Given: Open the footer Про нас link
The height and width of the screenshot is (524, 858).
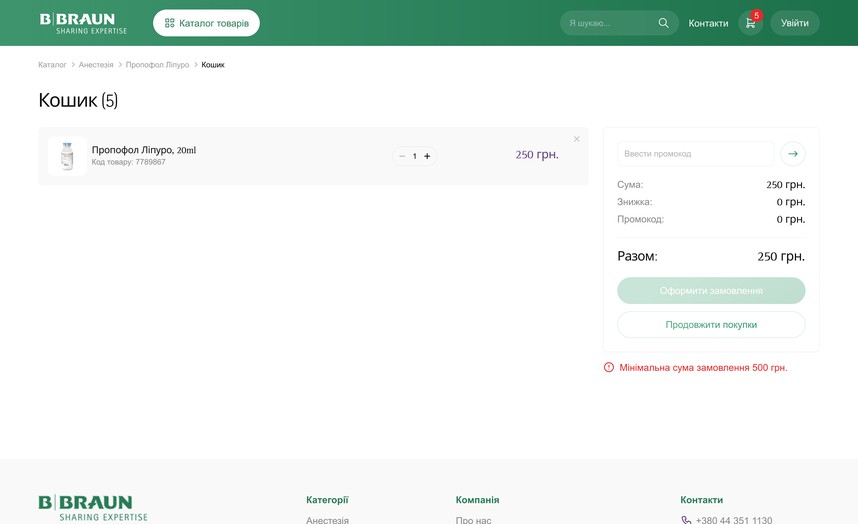Looking at the screenshot, I should click(x=473, y=520).
